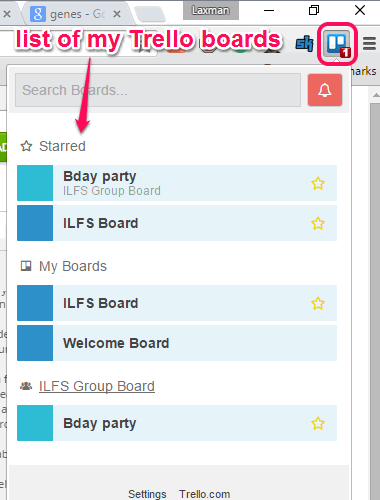
Task: Click the ILFS Group Board people icon
Action: [x=26, y=386]
